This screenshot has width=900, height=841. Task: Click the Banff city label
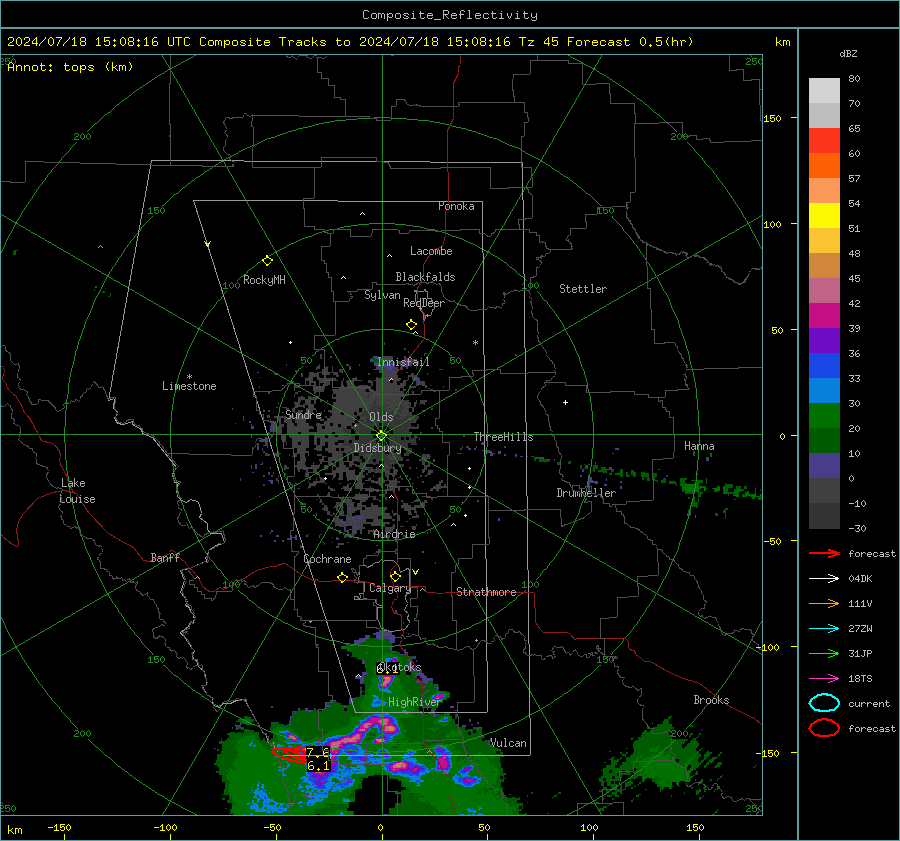[165, 557]
